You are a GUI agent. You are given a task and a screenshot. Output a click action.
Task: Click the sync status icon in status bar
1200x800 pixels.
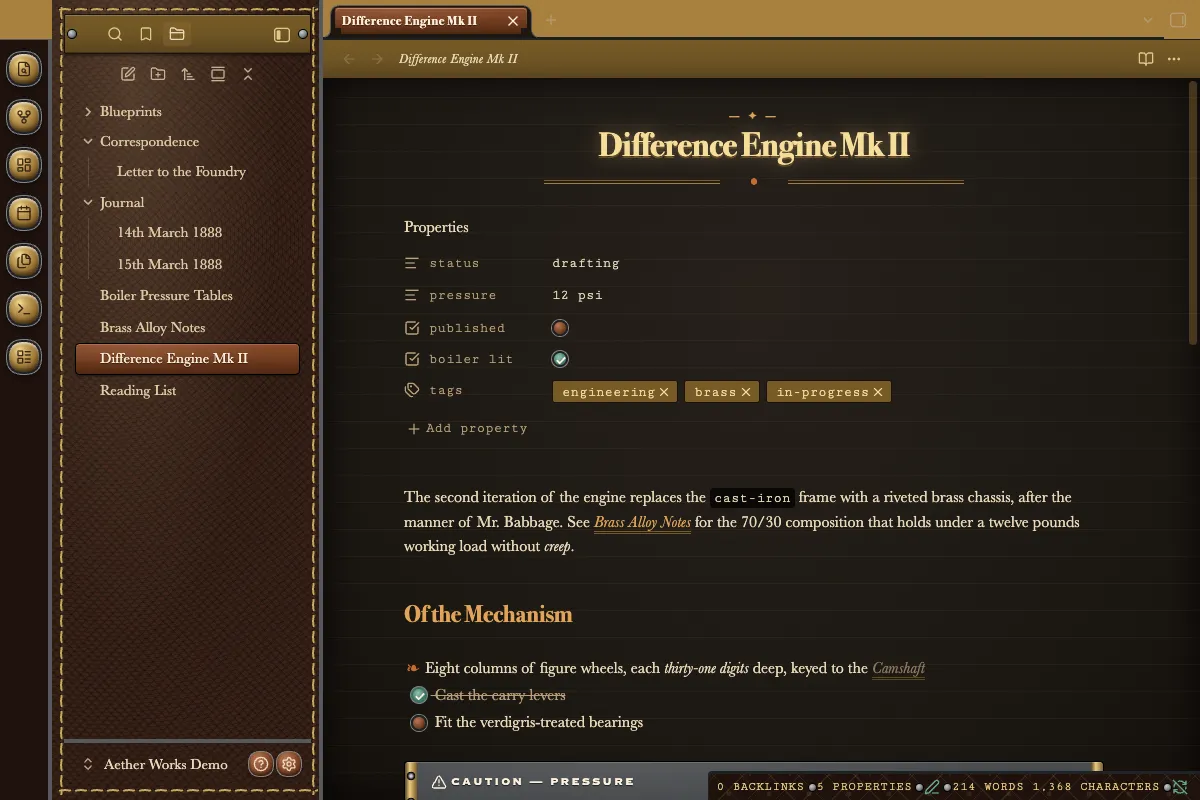pyautogui.click(x=1180, y=787)
